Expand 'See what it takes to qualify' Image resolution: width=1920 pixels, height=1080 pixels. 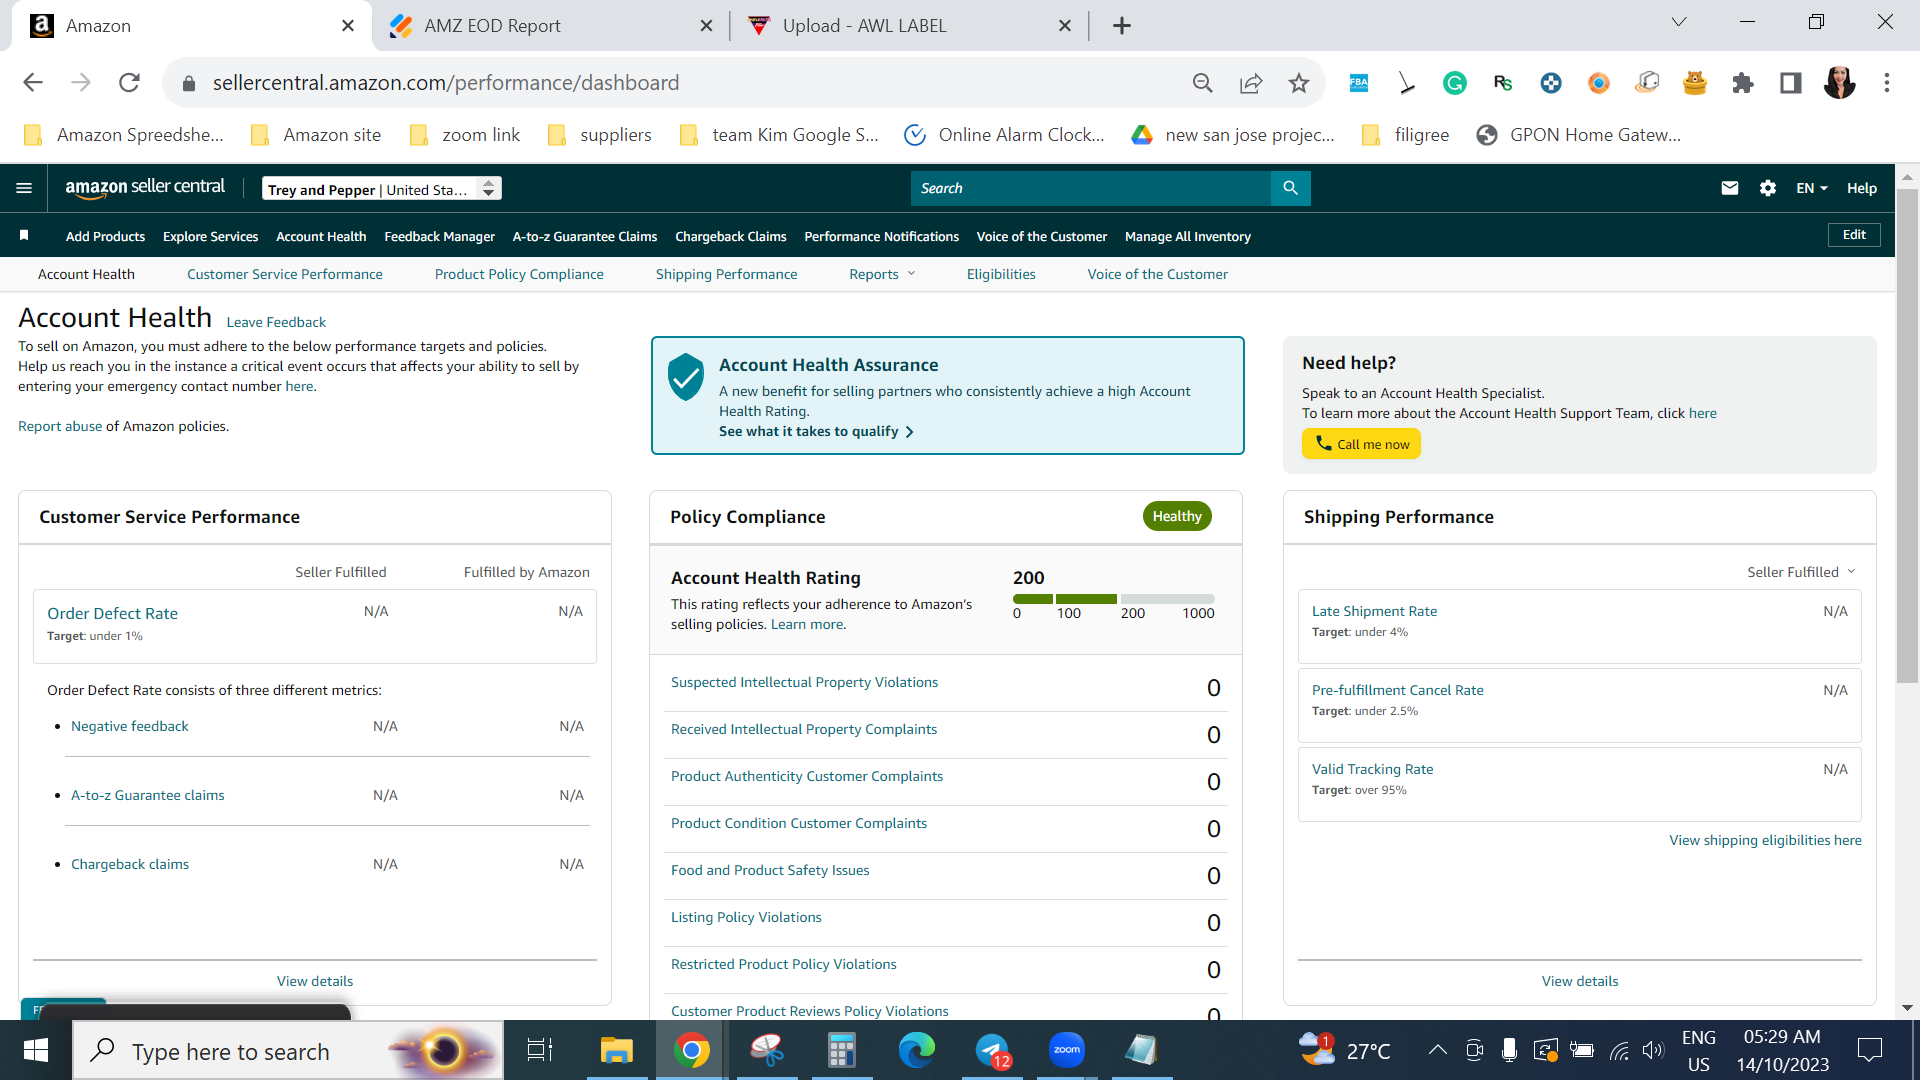click(x=816, y=431)
